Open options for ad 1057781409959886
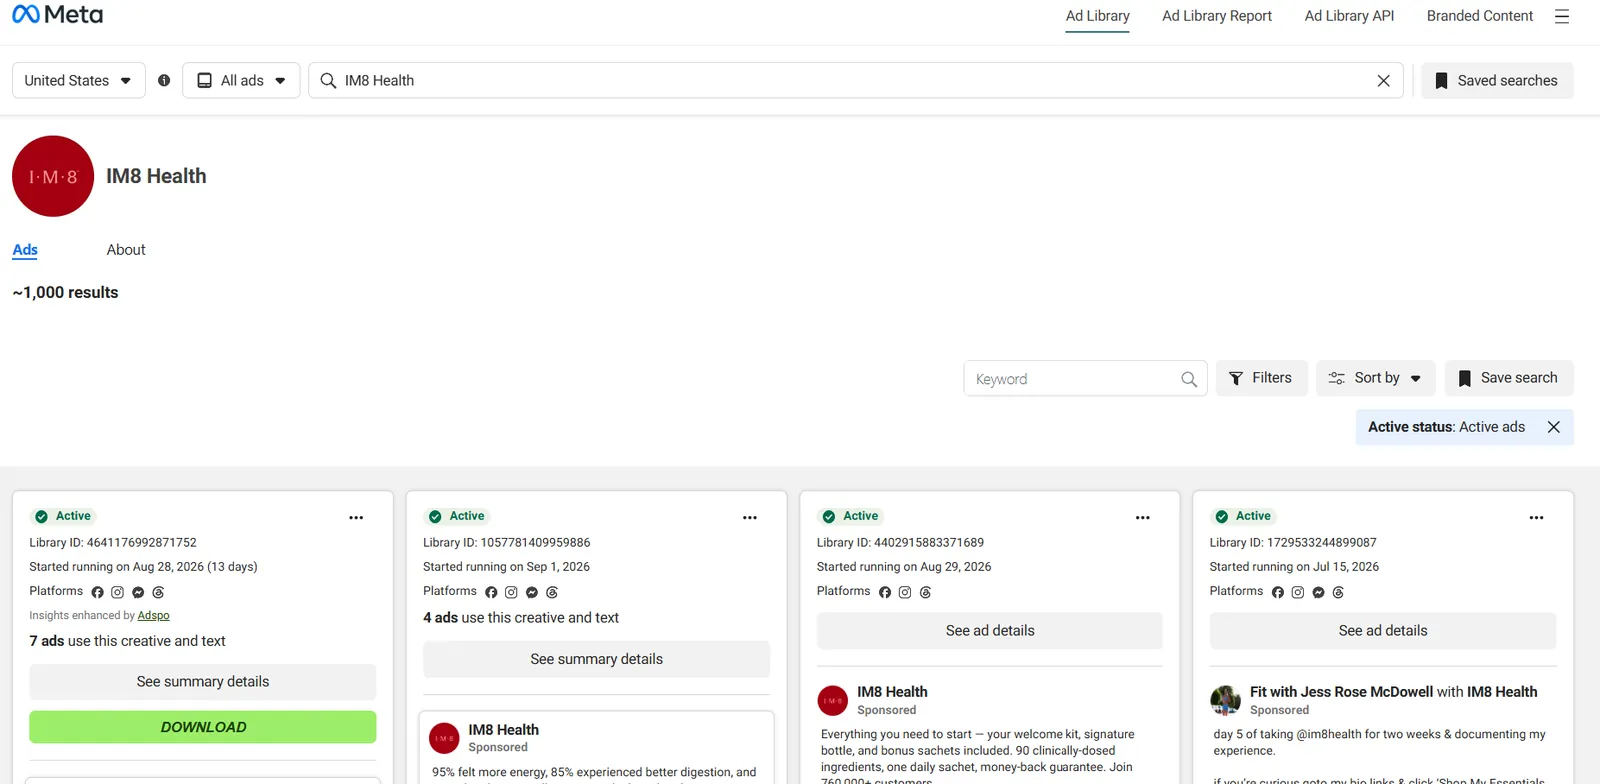Image resolution: width=1600 pixels, height=784 pixels. tap(750, 517)
